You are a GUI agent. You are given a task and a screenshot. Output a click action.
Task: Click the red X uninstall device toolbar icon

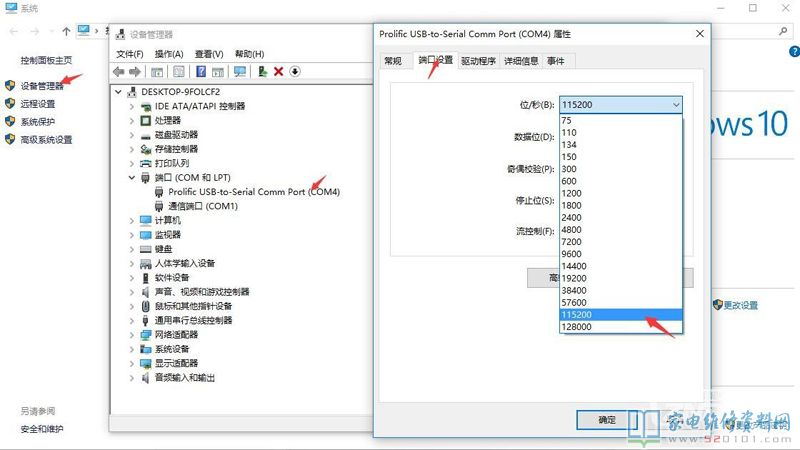[x=279, y=72]
